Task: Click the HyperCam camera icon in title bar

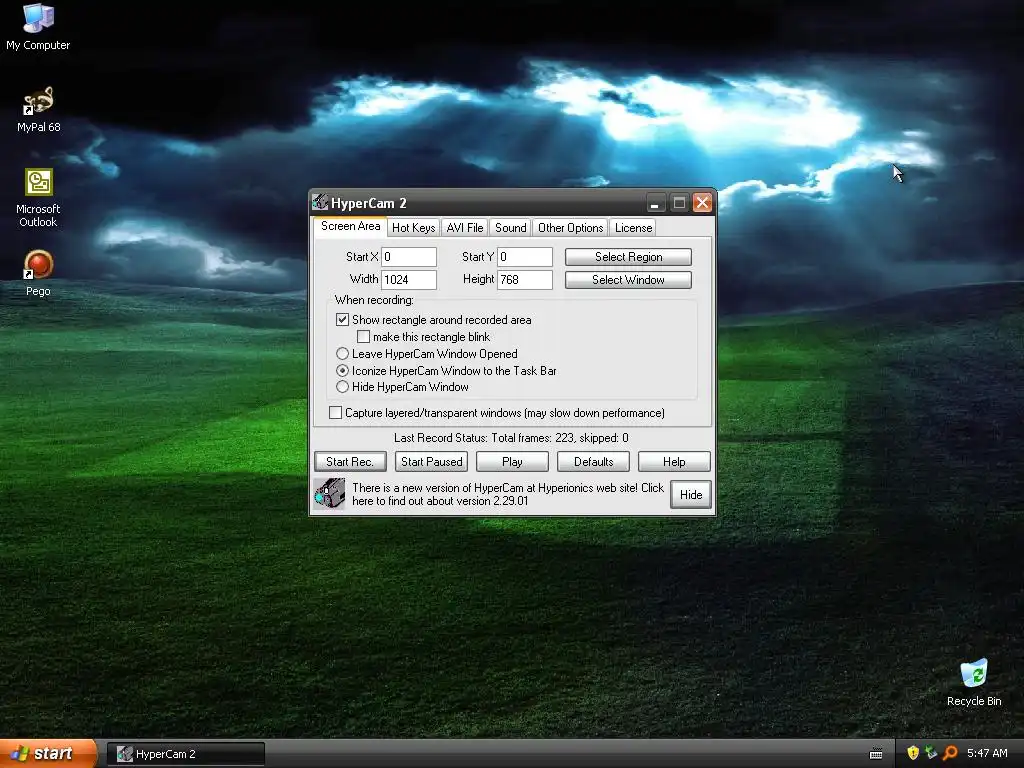Action: click(x=320, y=202)
